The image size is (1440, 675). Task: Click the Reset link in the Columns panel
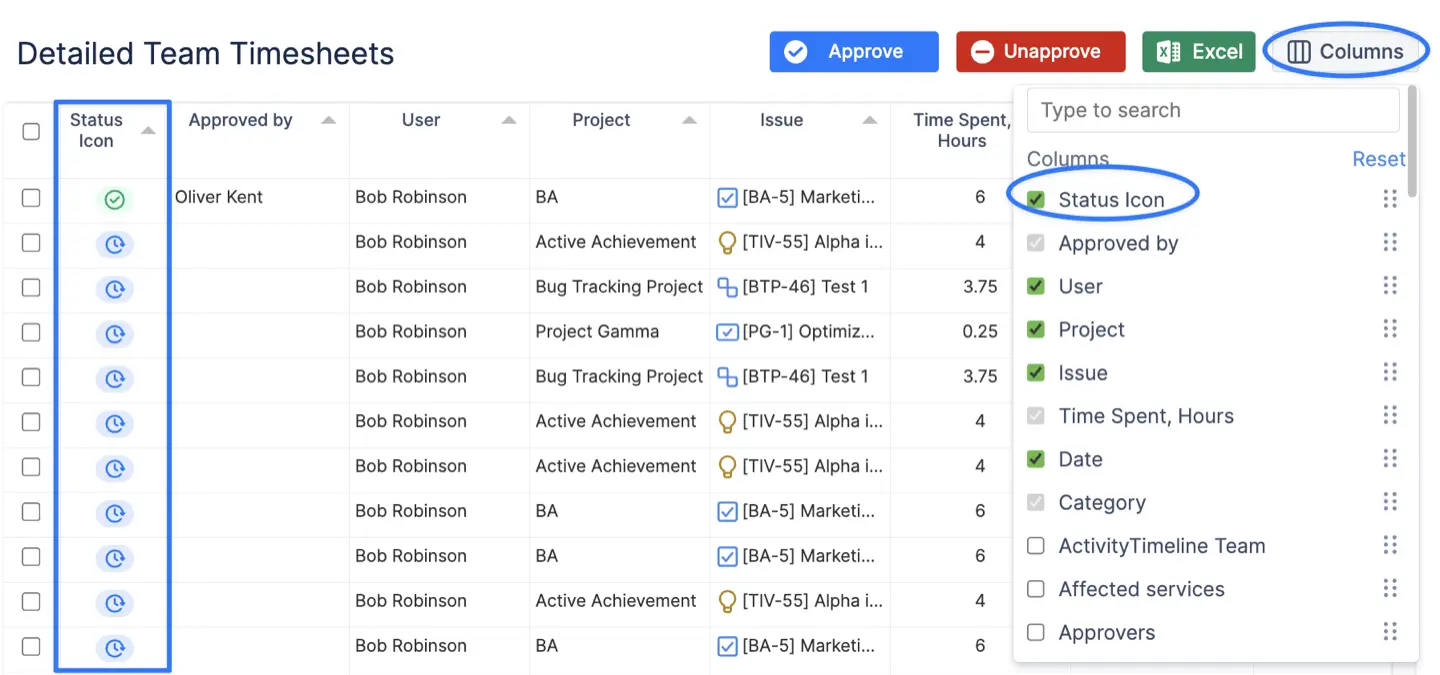[1379, 158]
